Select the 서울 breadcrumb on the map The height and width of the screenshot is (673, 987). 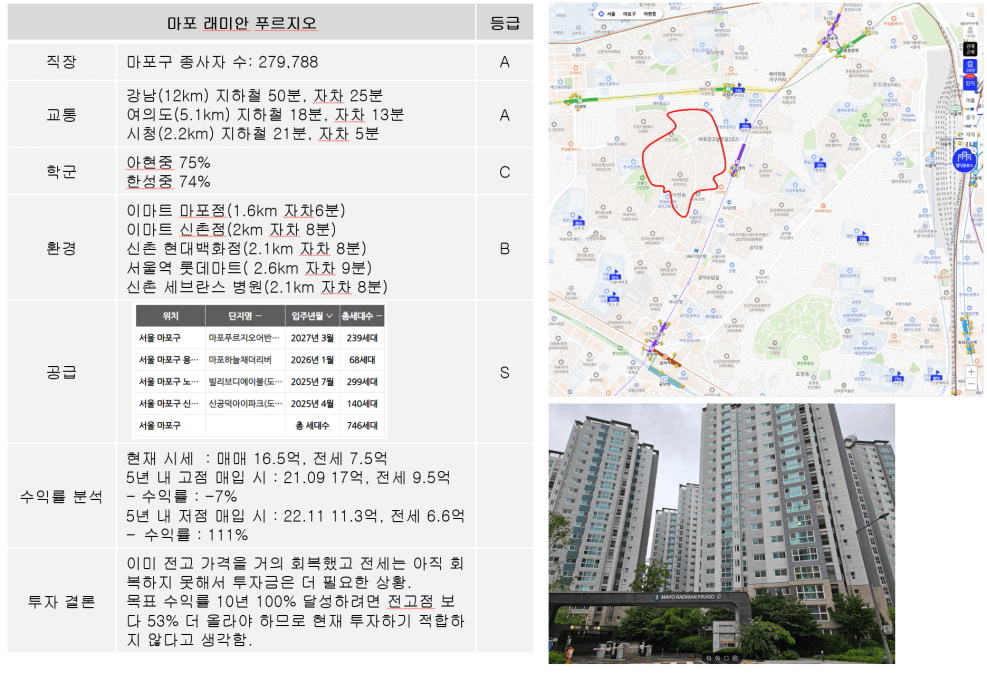coord(611,14)
